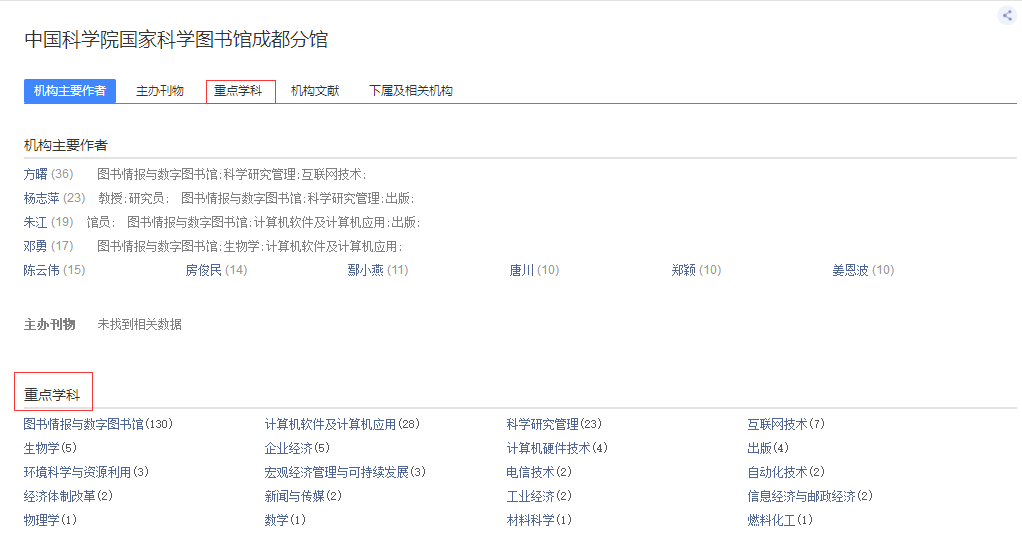Open subject 图书情报与数字图书馆(130)
This screenshot has height=542, width=1022.
point(98,424)
